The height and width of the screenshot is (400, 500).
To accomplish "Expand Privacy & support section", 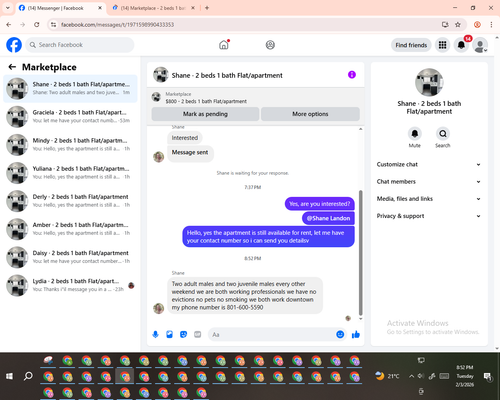I will (429, 216).
